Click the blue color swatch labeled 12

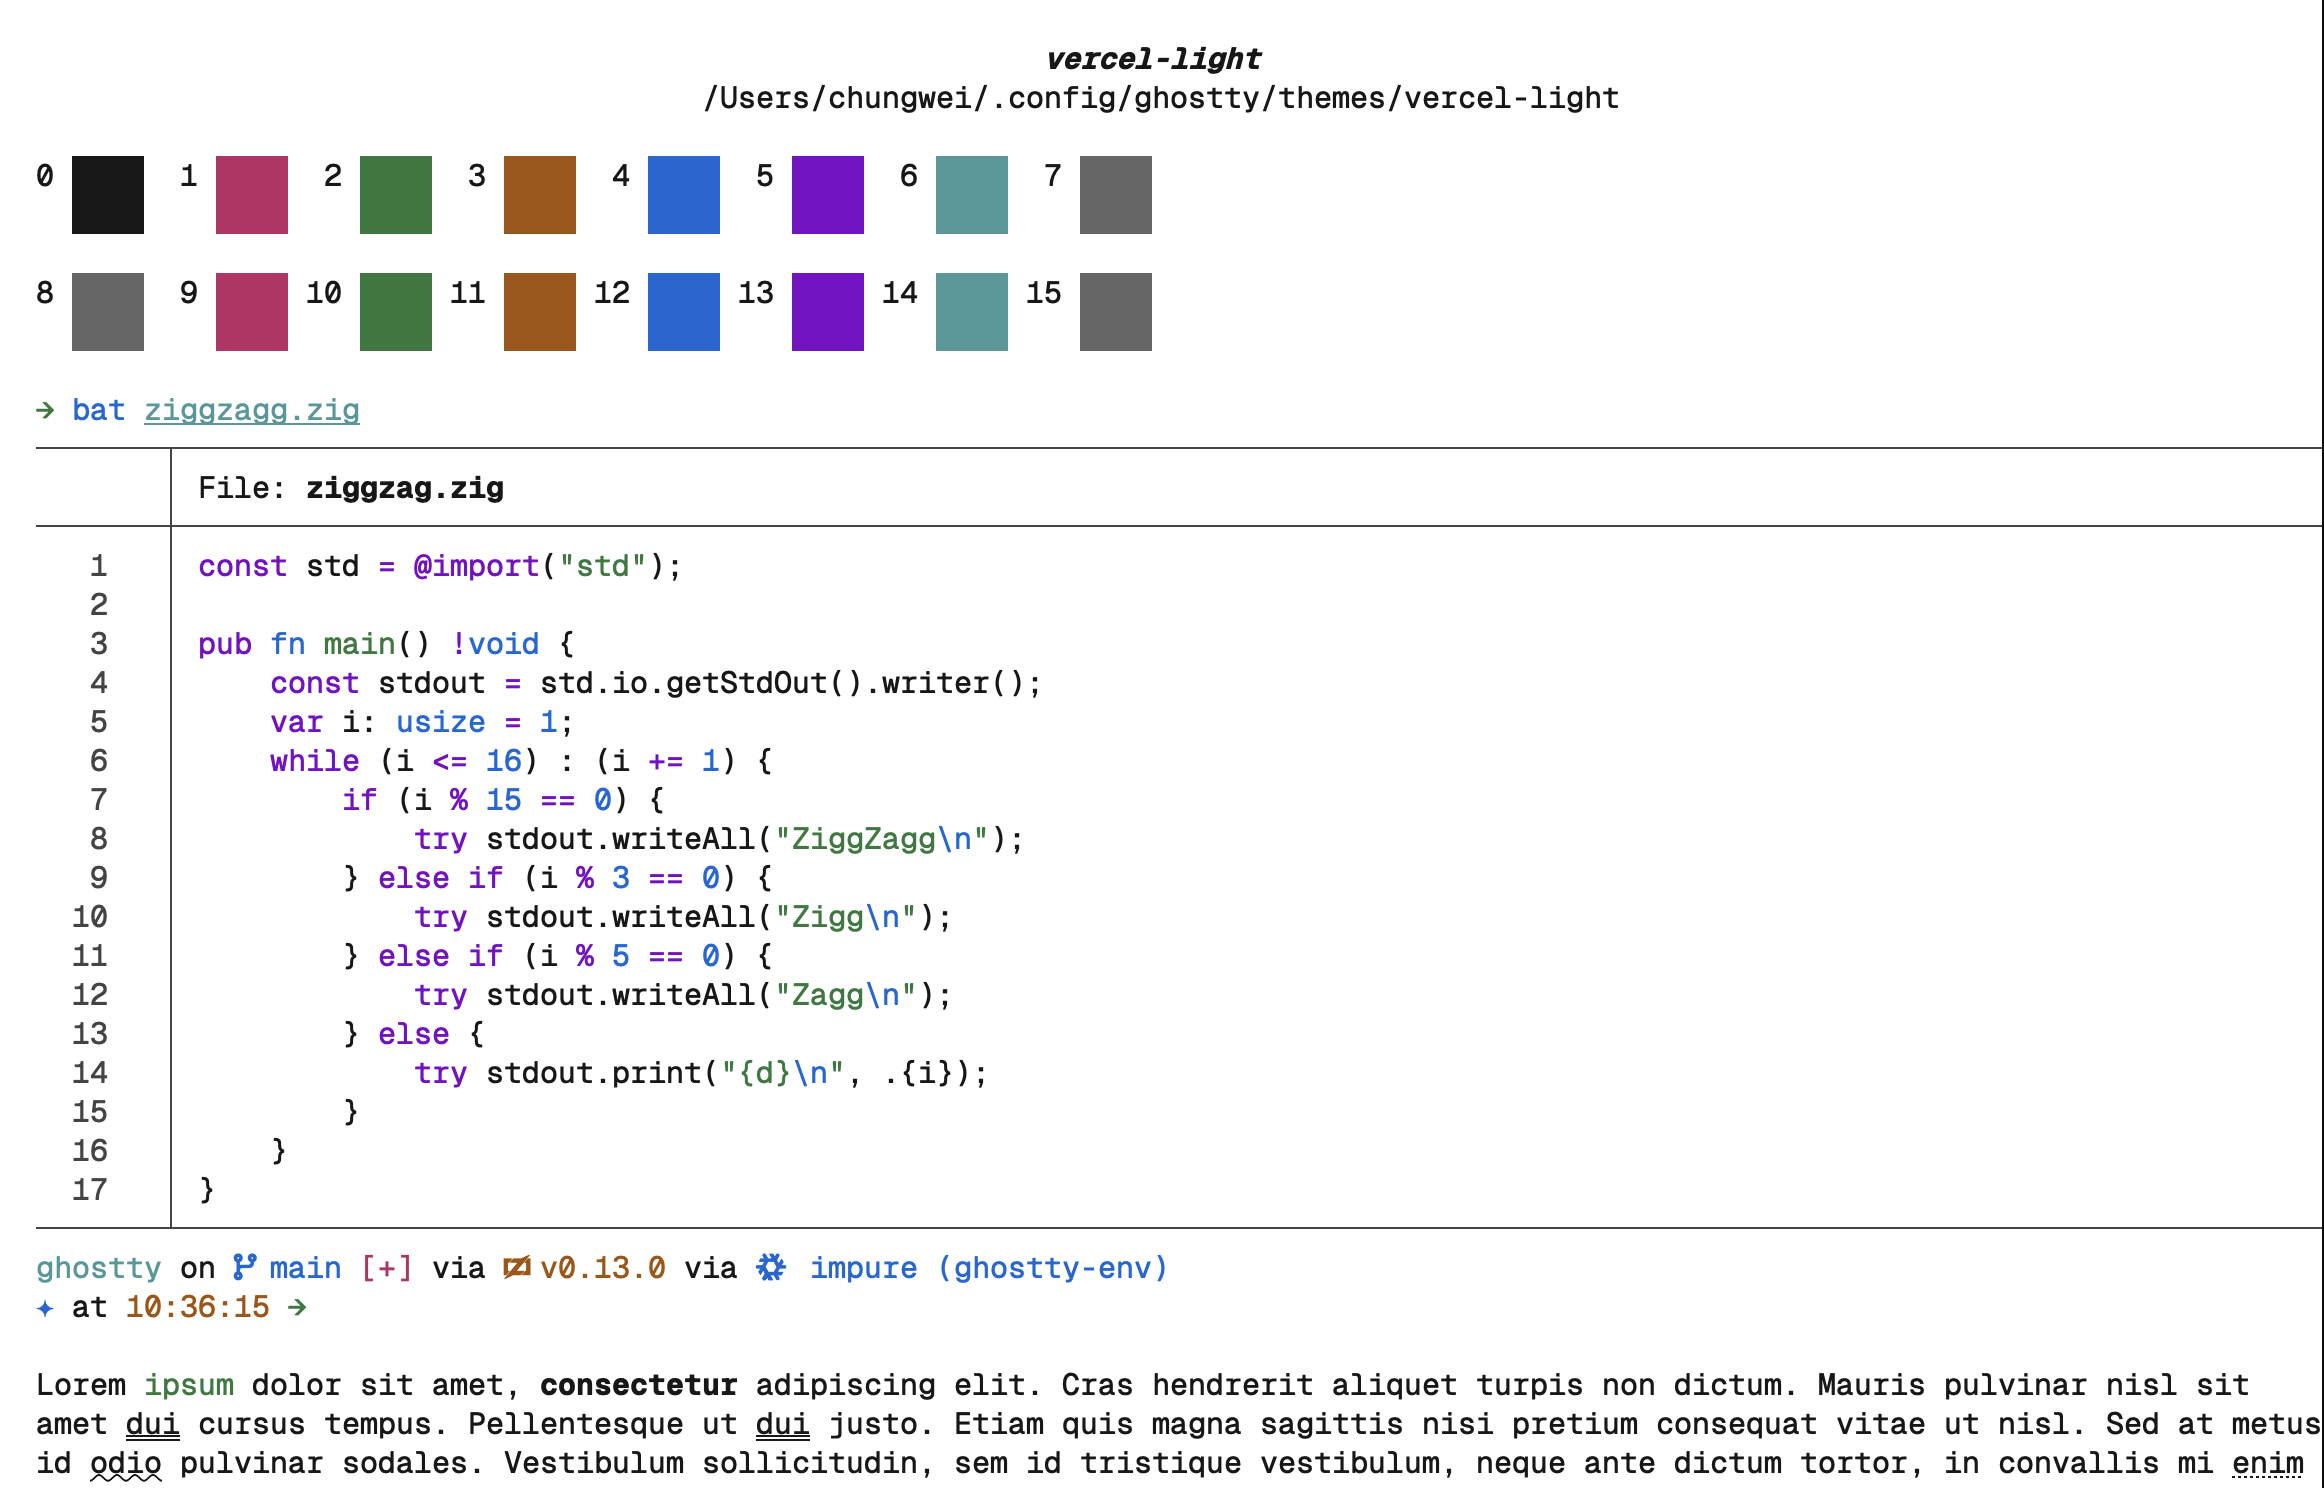coord(684,312)
